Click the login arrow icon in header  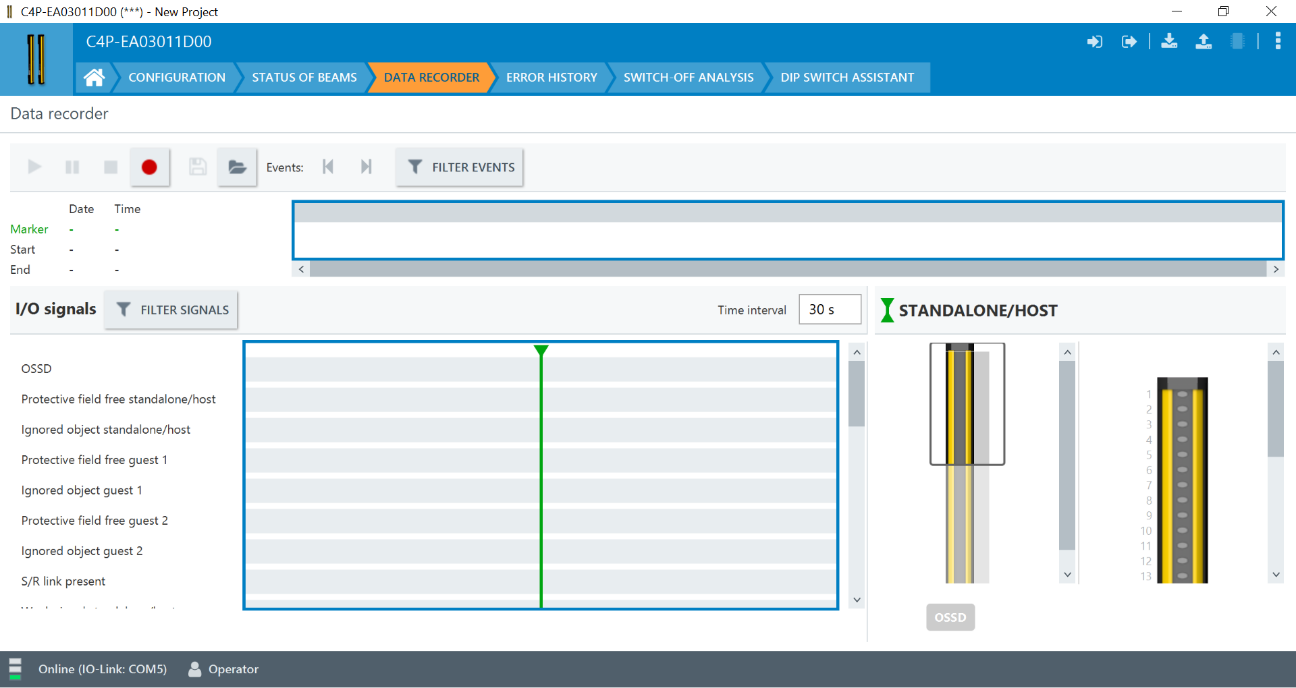[x=1095, y=42]
